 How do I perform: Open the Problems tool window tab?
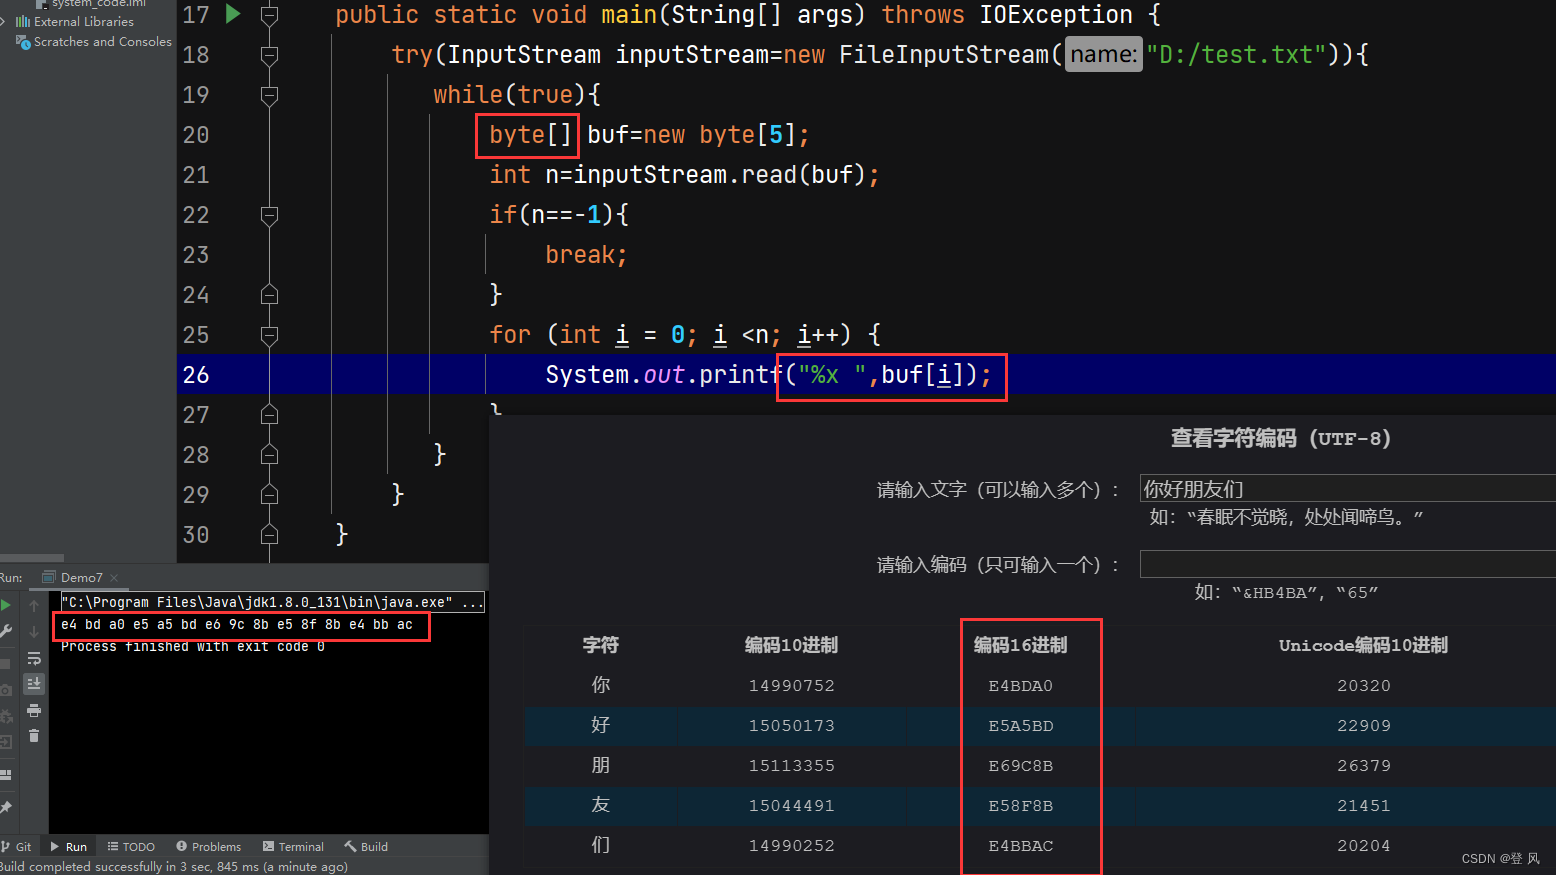(208, 847)
